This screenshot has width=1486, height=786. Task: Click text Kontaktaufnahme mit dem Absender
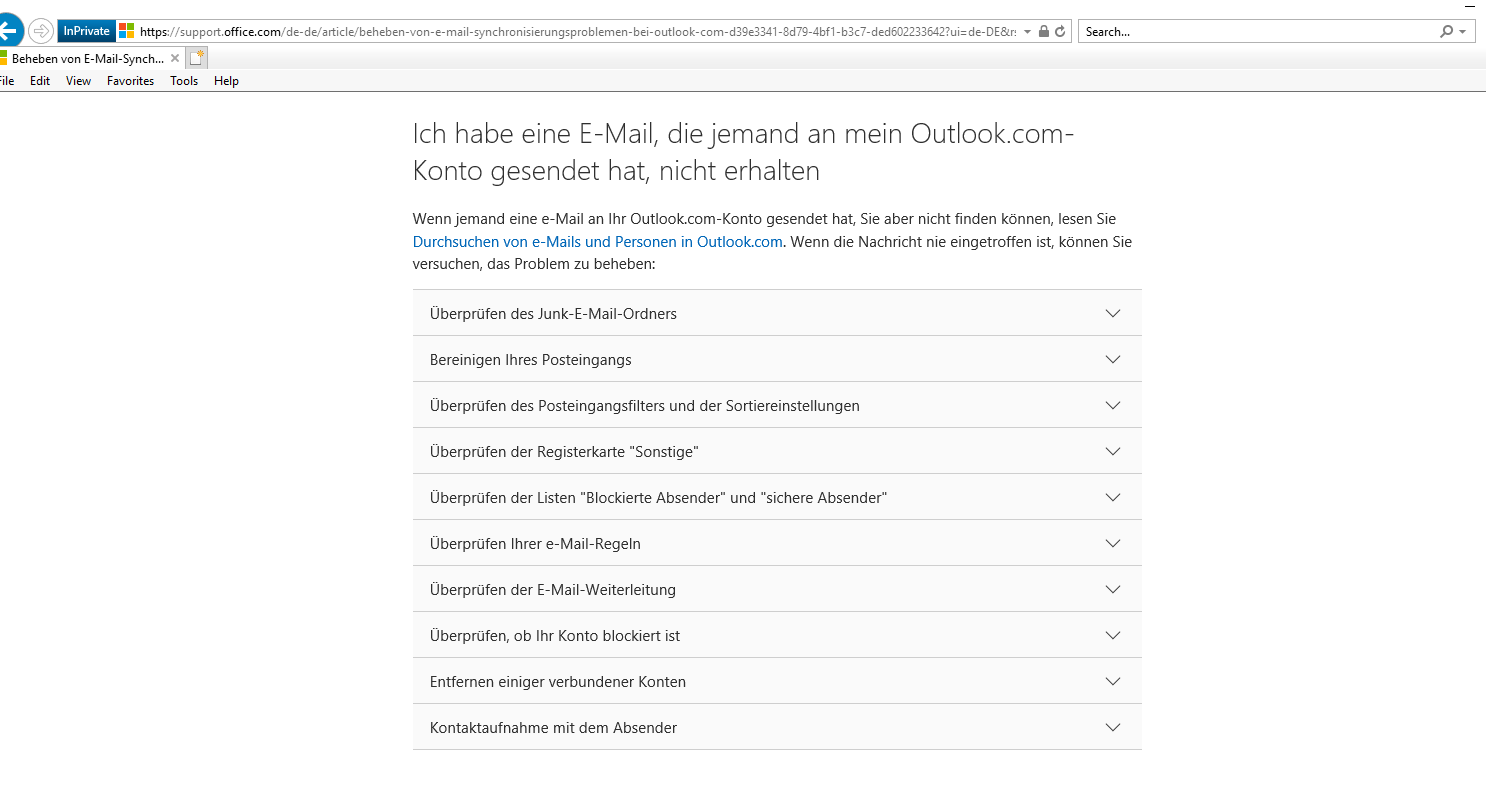tap(553, 728)
